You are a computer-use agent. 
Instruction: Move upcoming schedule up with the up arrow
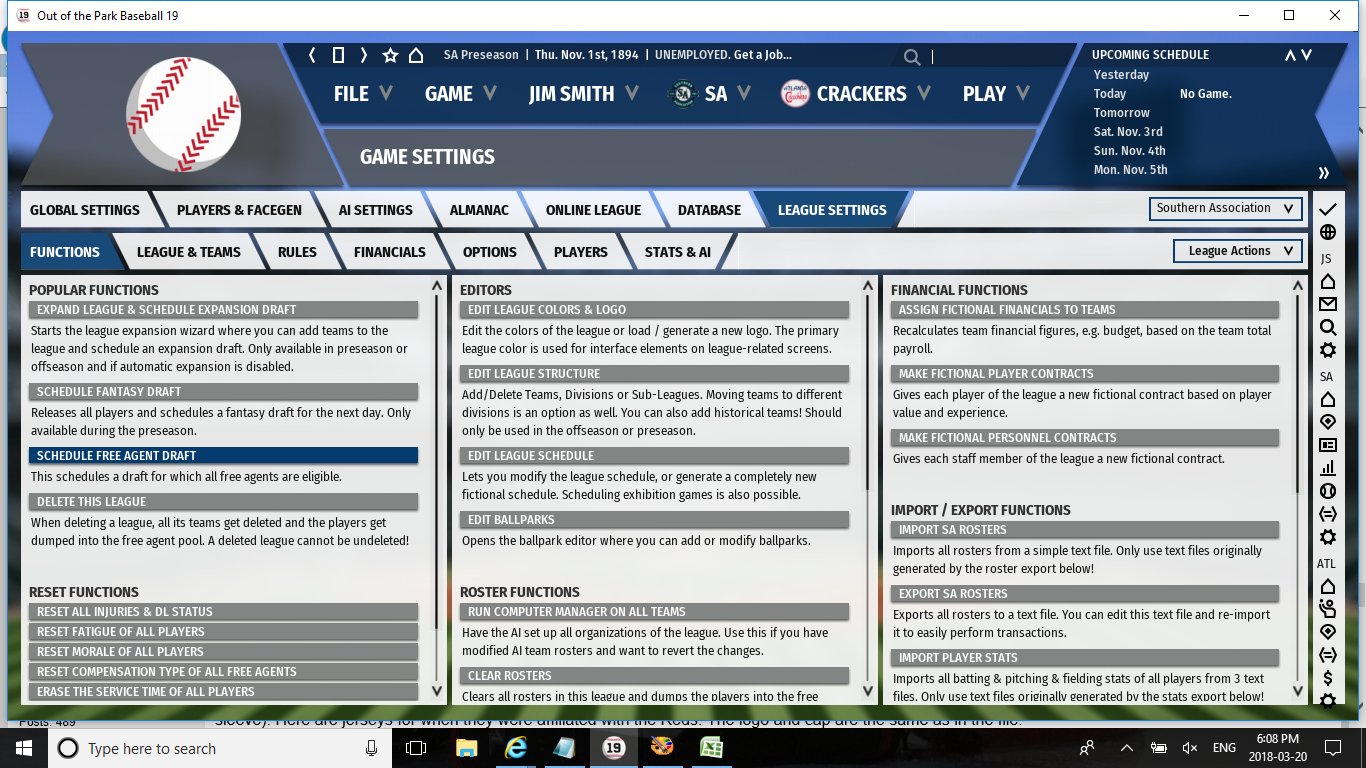click(x=1290, y=55)
